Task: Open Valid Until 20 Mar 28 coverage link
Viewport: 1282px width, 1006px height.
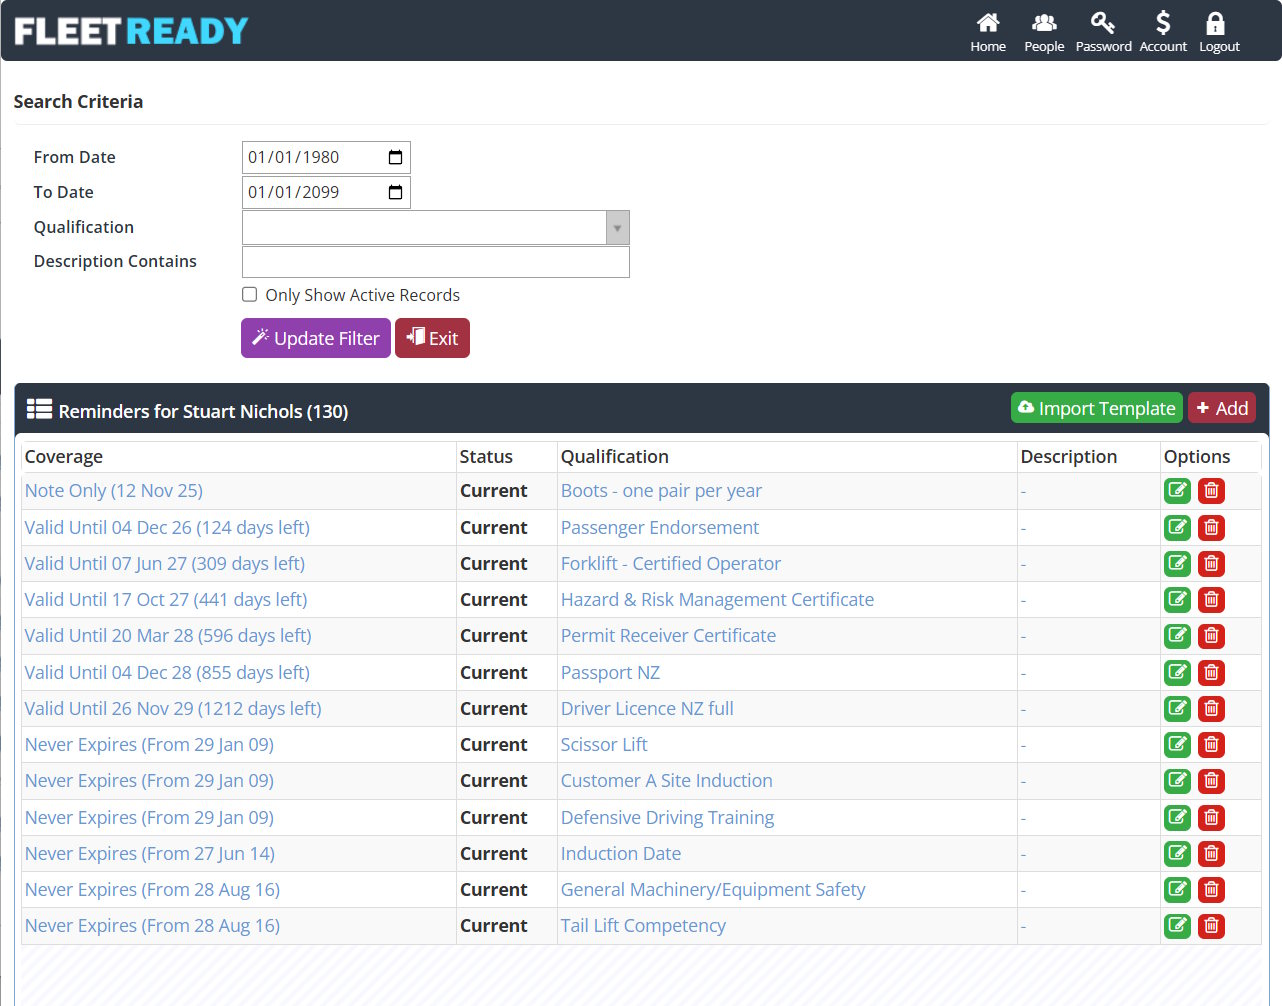Action: click(168, 635)
